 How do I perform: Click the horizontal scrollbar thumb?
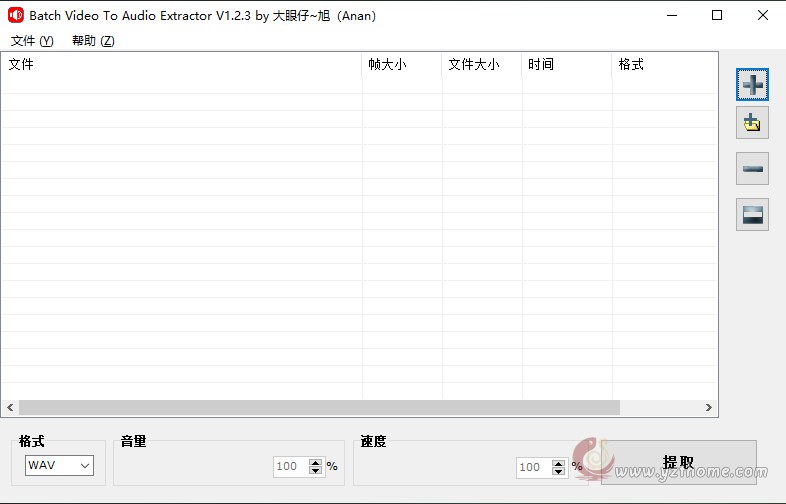pos(319,408)
